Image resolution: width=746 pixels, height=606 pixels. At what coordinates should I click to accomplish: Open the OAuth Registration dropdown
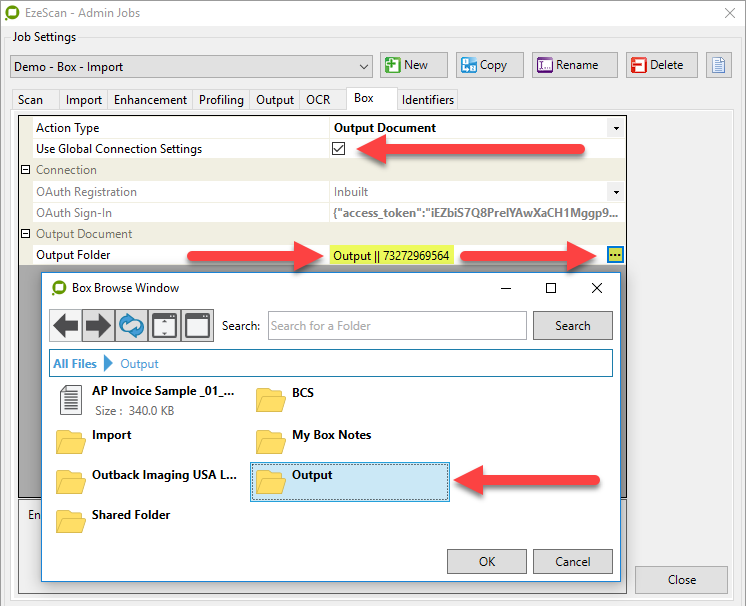pyautogui.click(x=615, y=192)
